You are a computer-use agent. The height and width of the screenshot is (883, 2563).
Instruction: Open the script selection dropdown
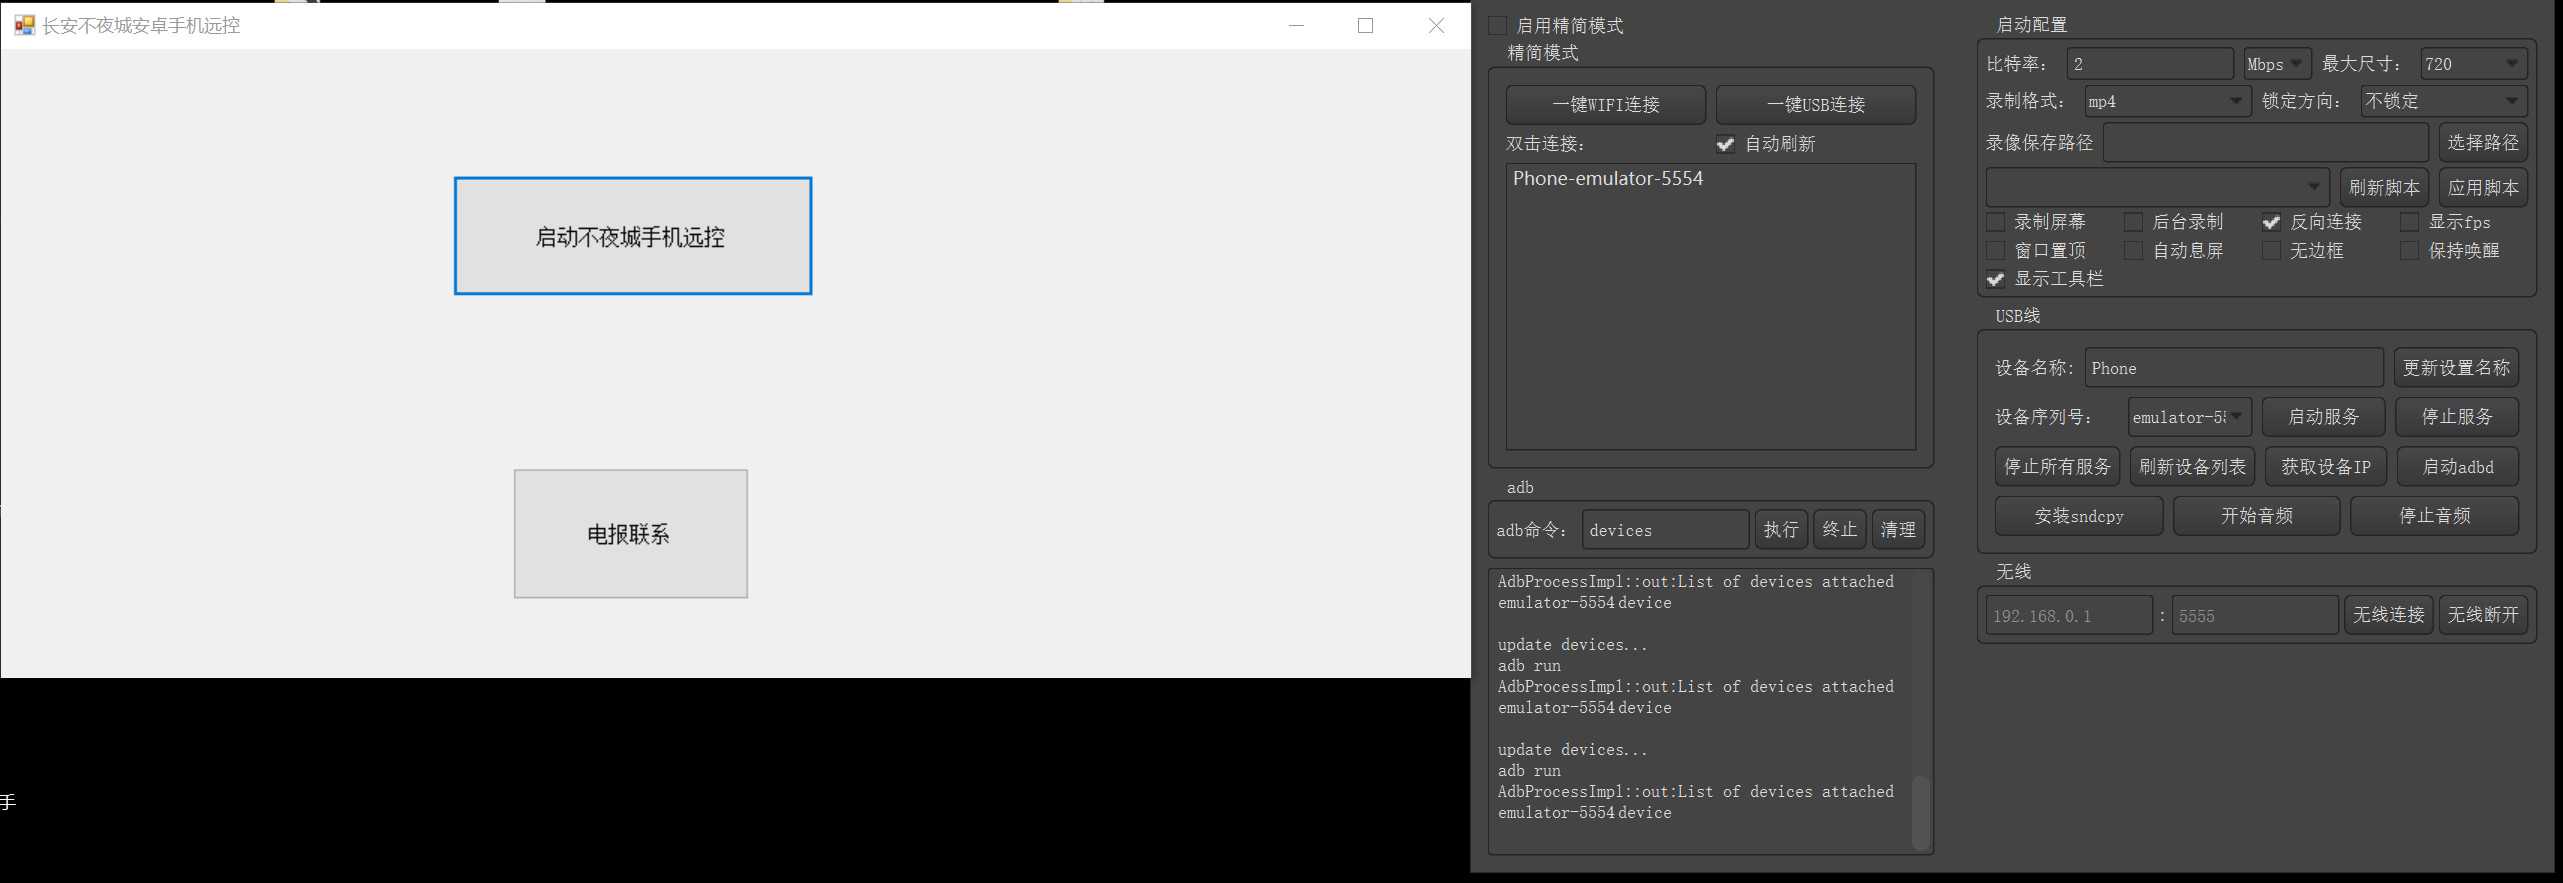click(2157, 187)
